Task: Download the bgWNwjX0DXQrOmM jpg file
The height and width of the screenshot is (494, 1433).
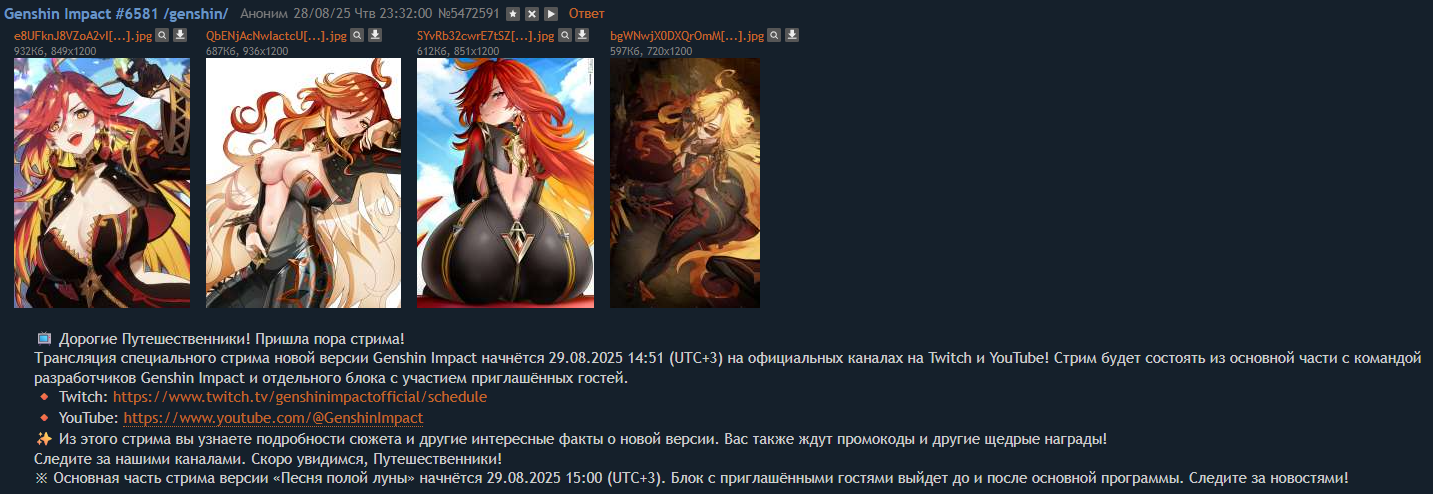Action: (793, 35)
